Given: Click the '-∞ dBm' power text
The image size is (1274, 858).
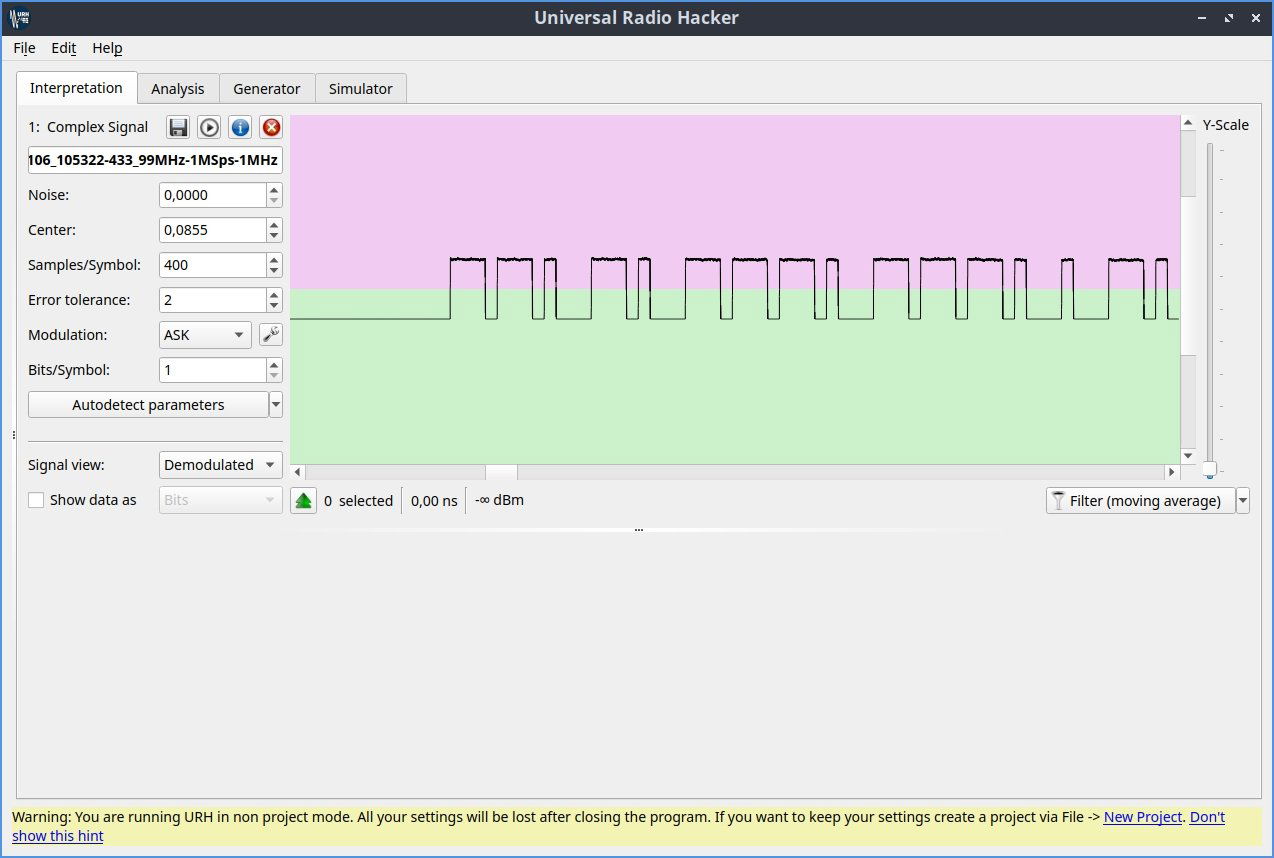Looking at the screenshot, I should [x=499, y=500].
